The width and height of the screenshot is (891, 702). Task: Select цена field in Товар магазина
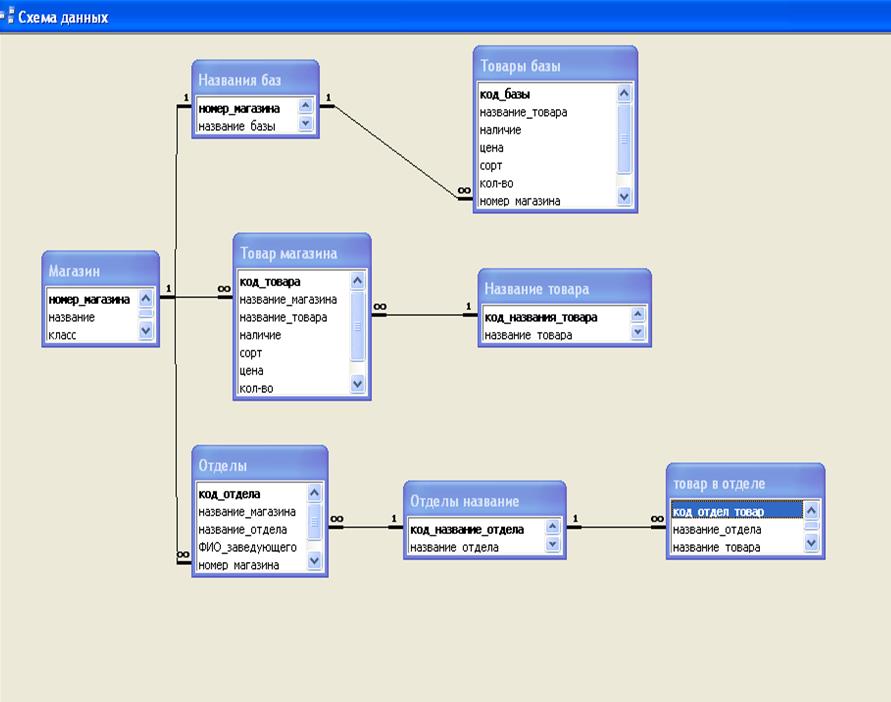[x=294, y=371]
